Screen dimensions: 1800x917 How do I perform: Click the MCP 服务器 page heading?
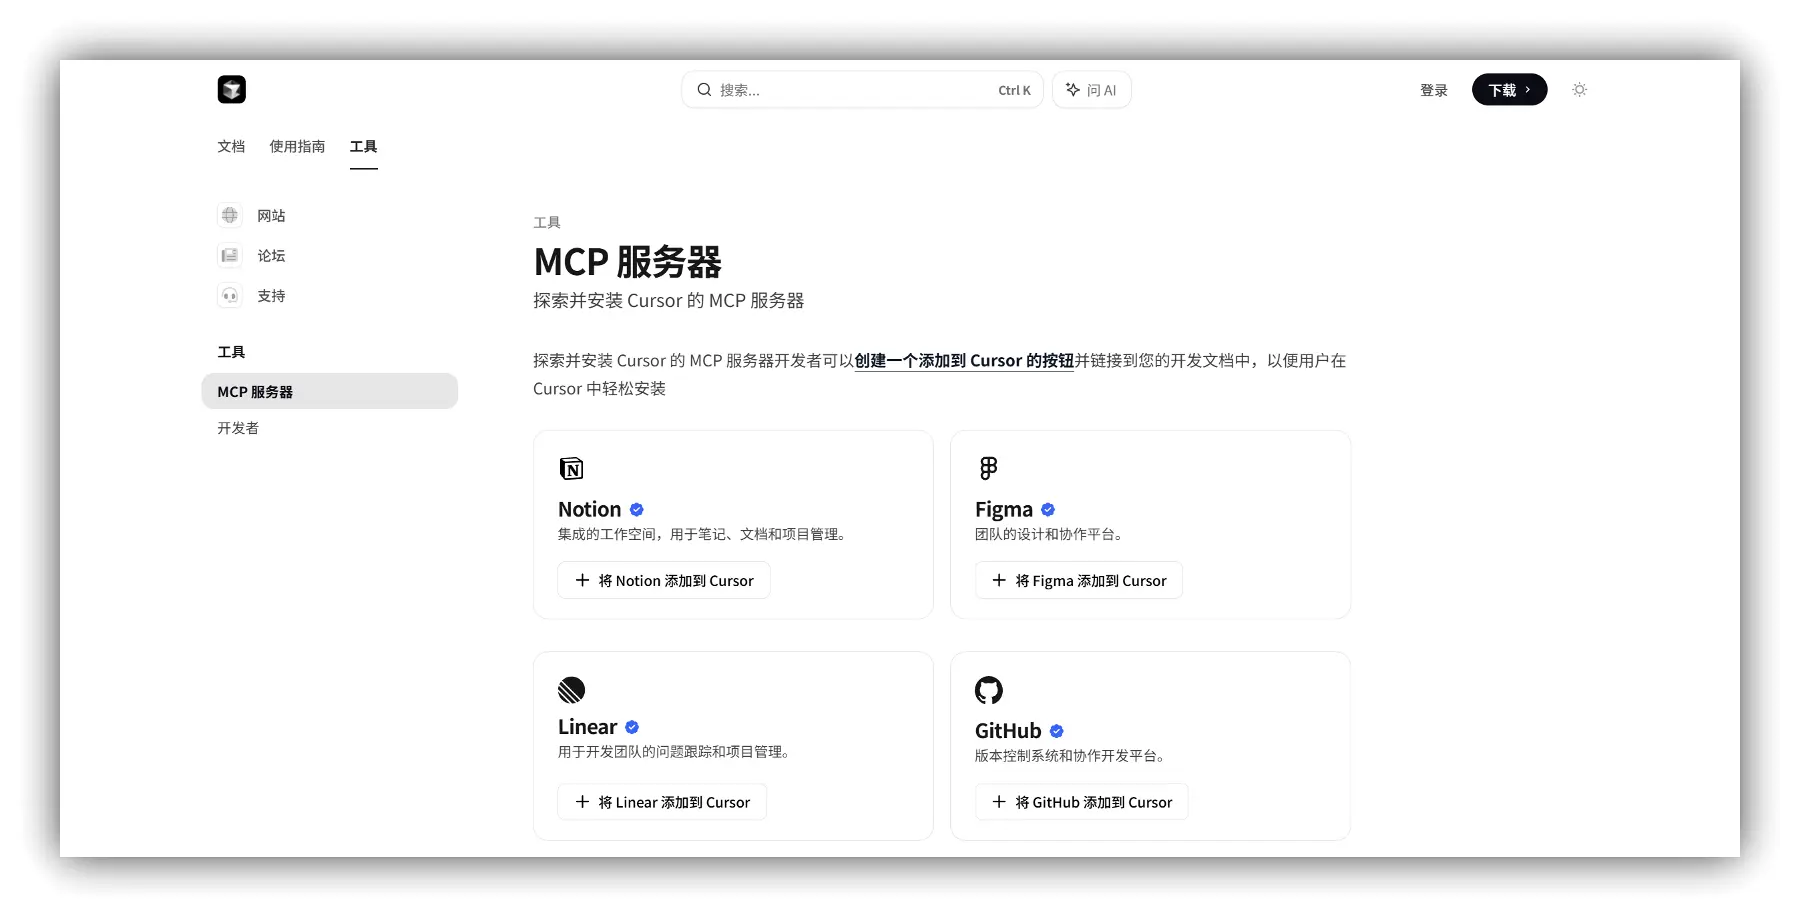pos(627,262)
